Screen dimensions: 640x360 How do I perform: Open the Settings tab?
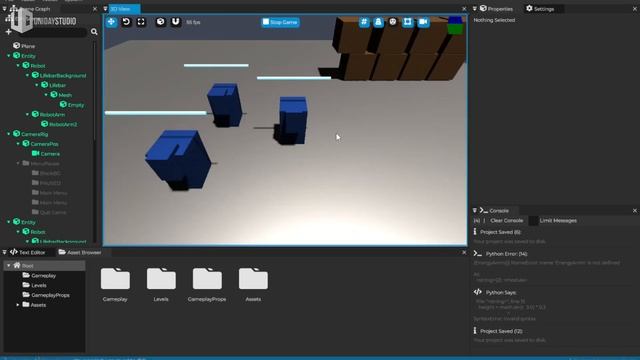(x=544, y=9)
